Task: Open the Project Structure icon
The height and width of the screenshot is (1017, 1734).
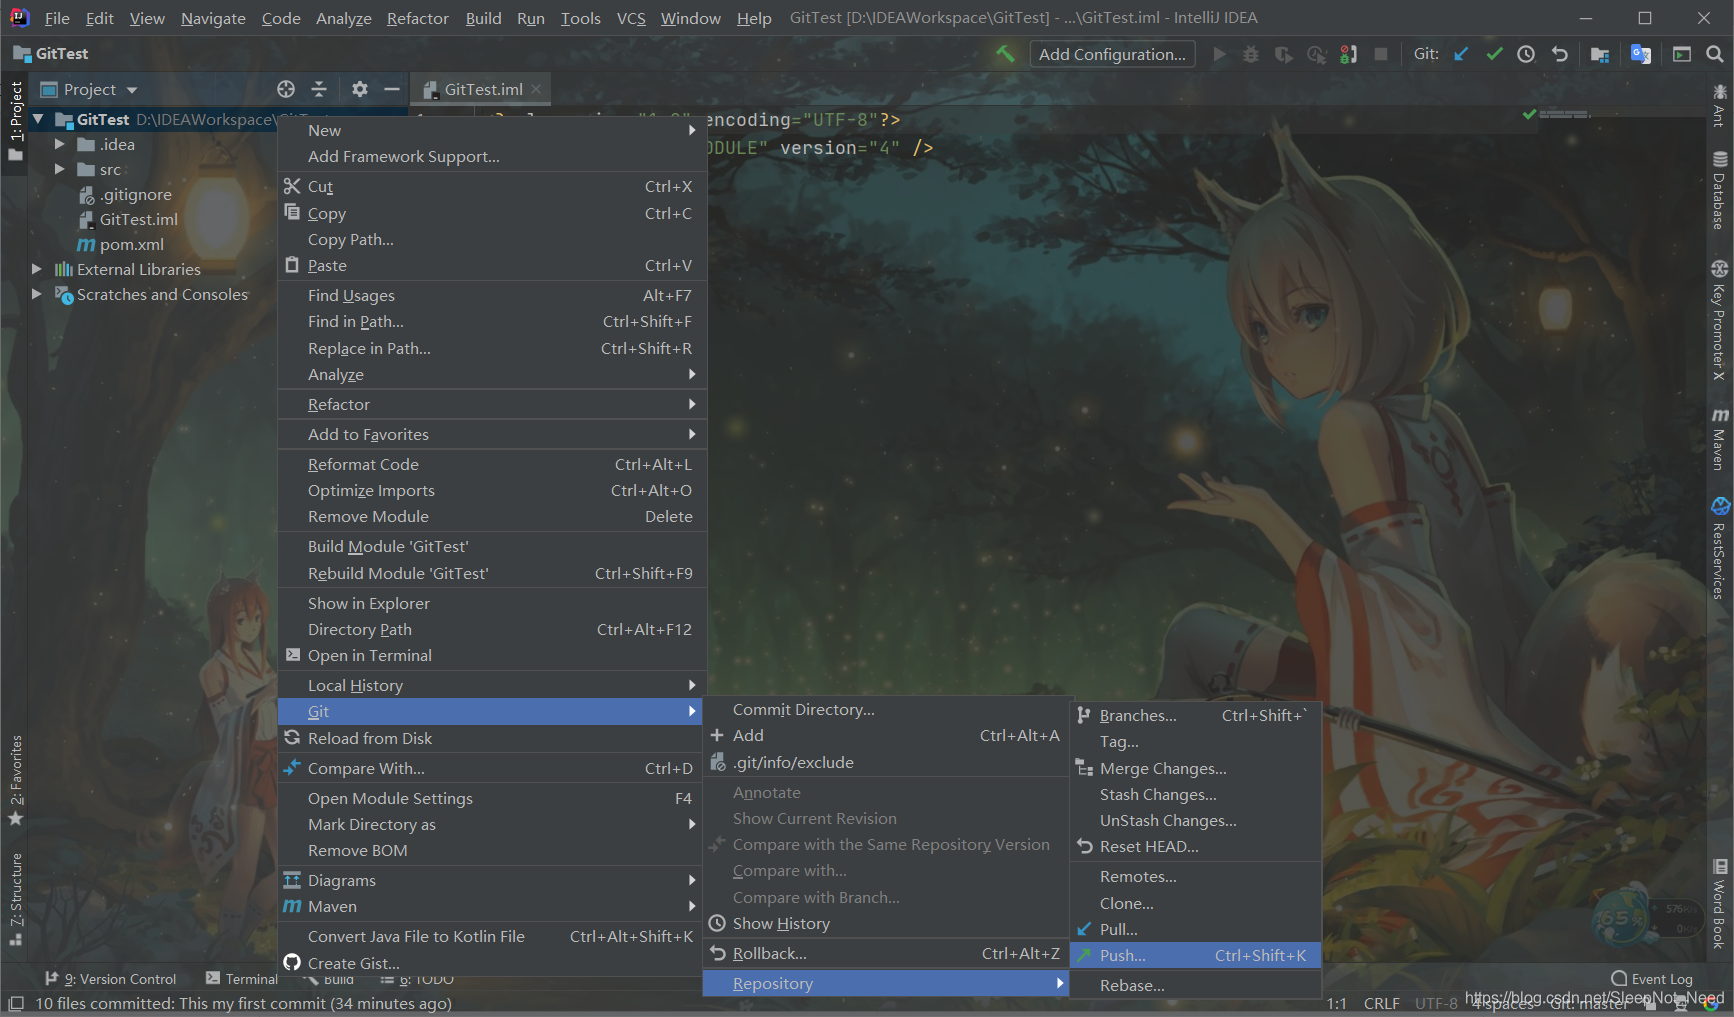Action: pyautogui.click(x=1600, y=54)
